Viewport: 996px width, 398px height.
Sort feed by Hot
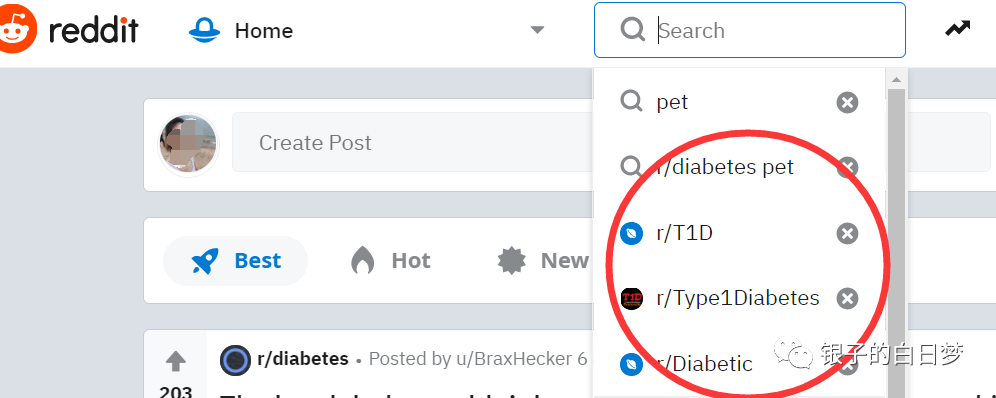390,261
